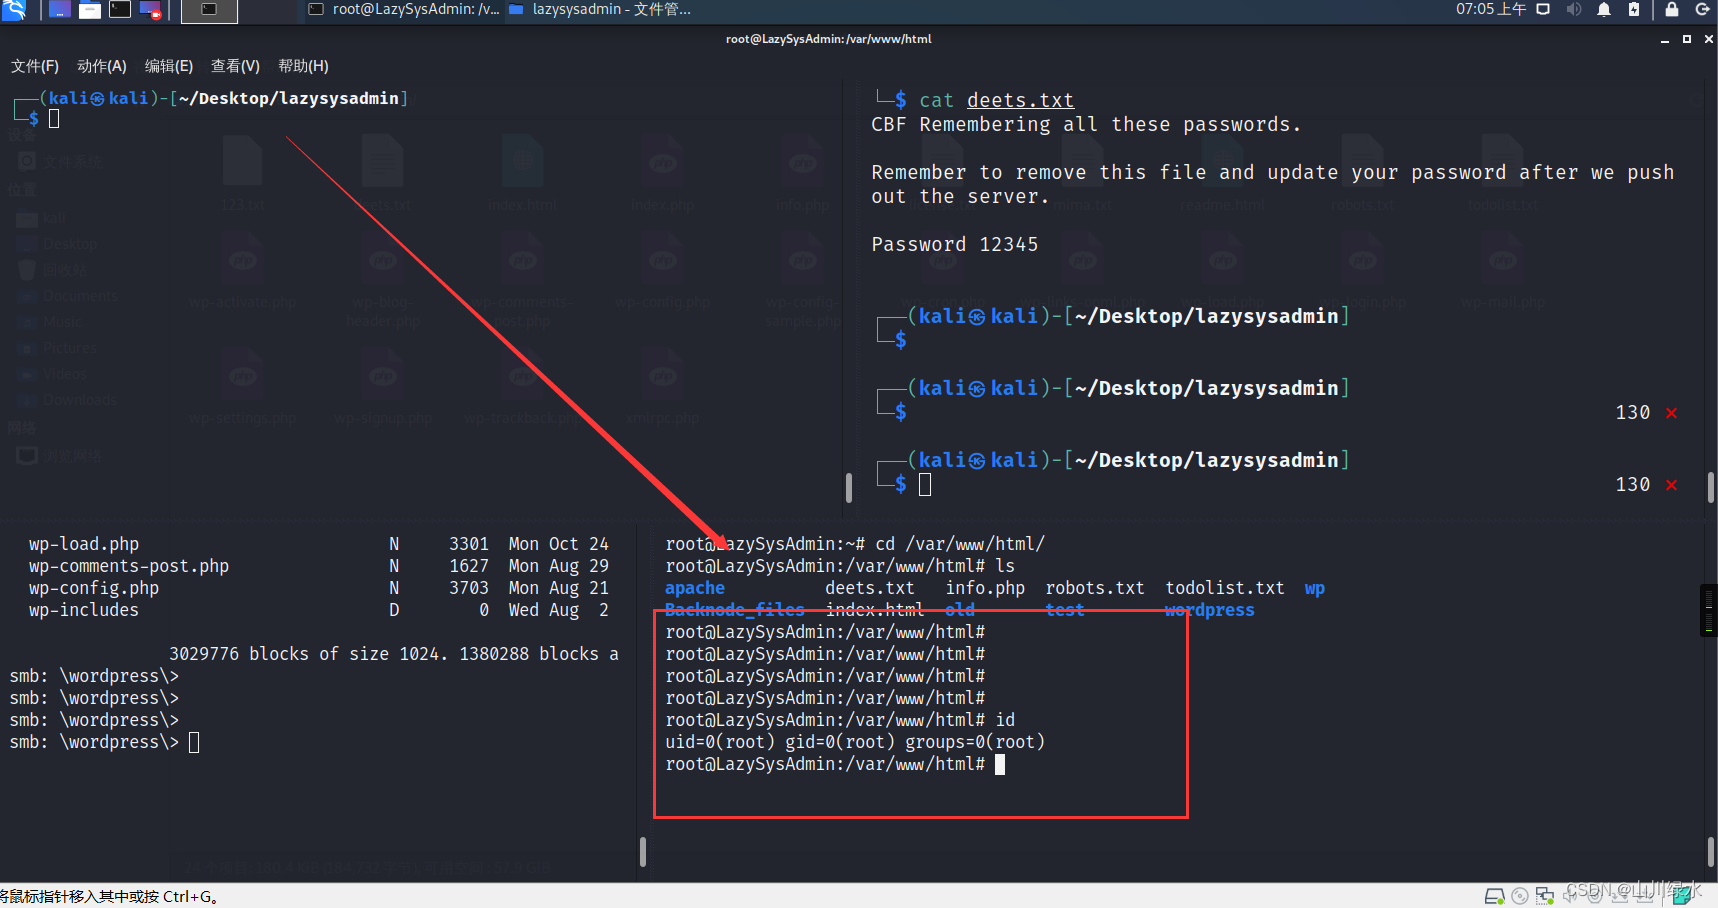
Task: Open the notification bell icon
Action: click(1604, 10)
